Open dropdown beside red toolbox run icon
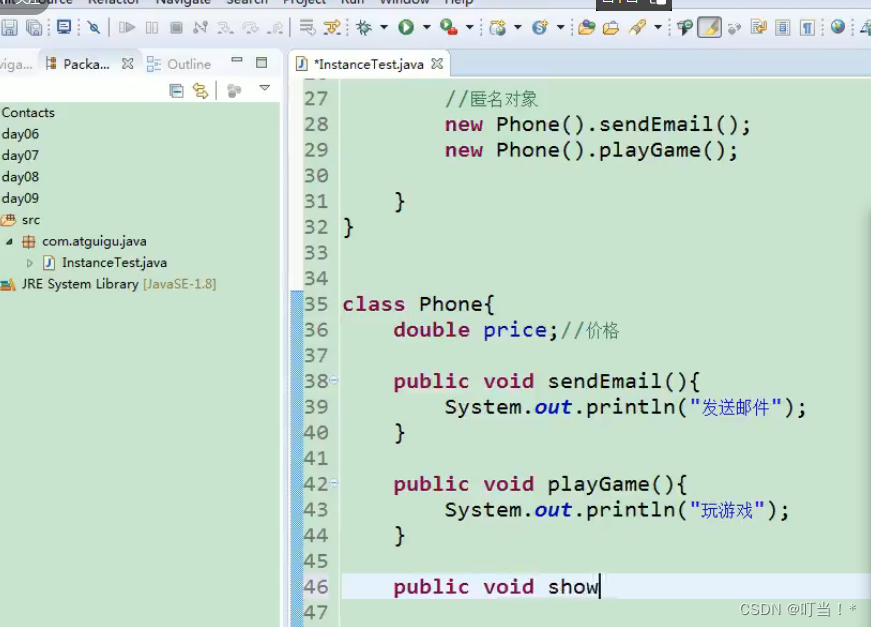Screen dimensions: 871x627 click(470, 27)
